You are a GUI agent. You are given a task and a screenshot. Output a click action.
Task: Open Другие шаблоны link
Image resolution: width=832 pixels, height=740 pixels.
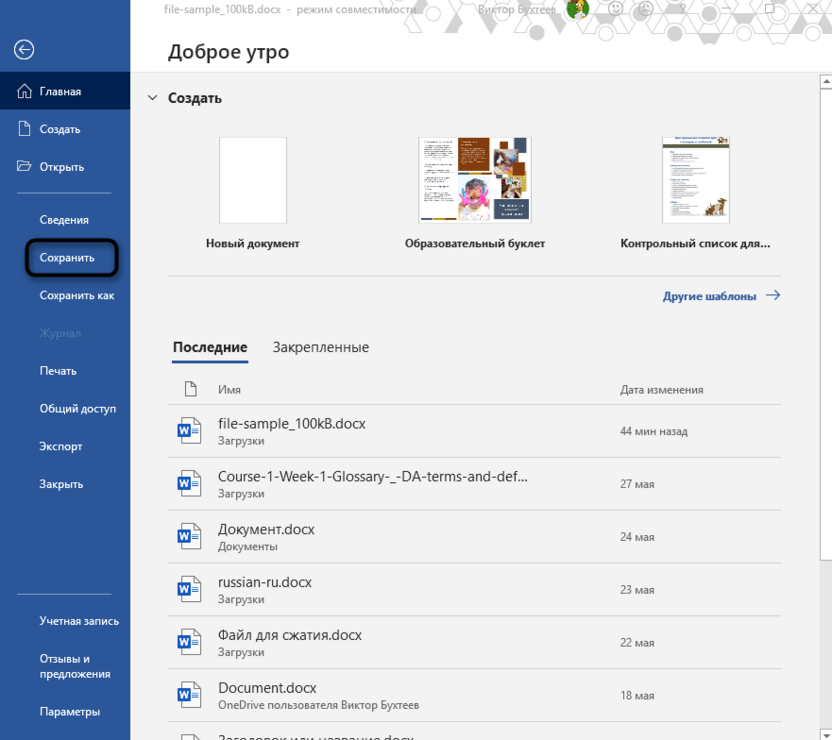click(721, 296)
